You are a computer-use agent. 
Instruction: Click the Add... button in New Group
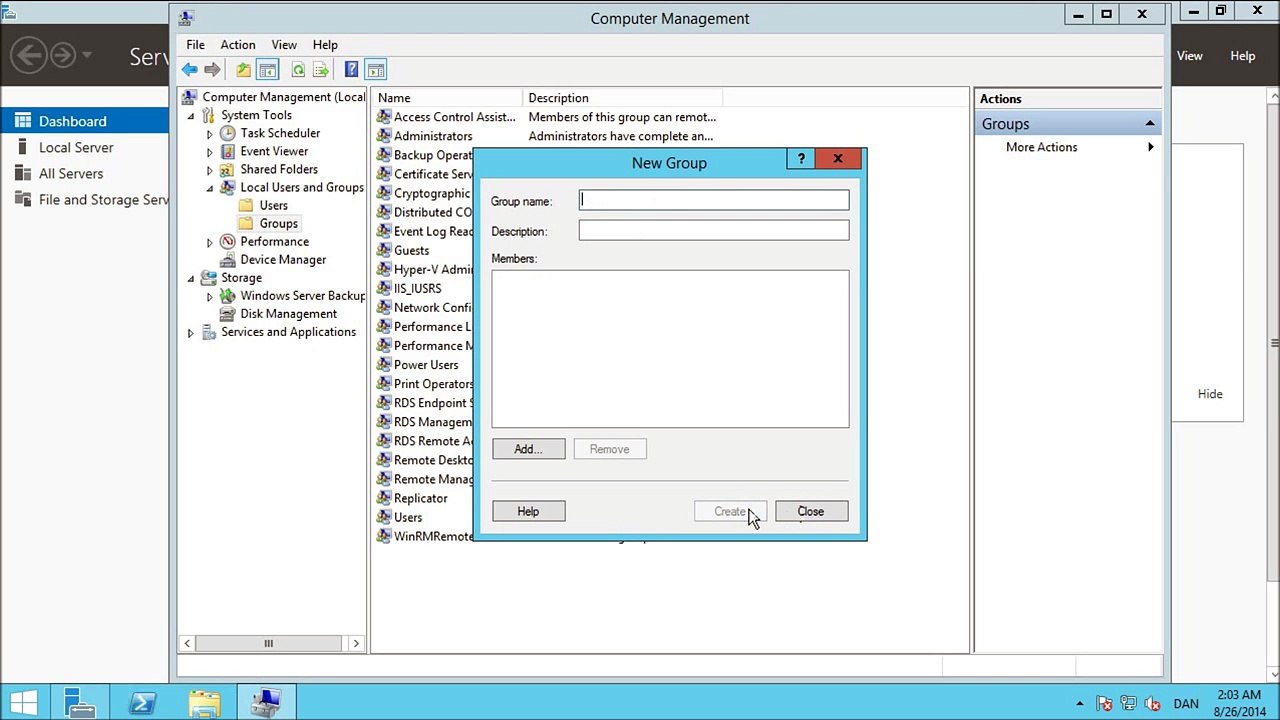528,449
